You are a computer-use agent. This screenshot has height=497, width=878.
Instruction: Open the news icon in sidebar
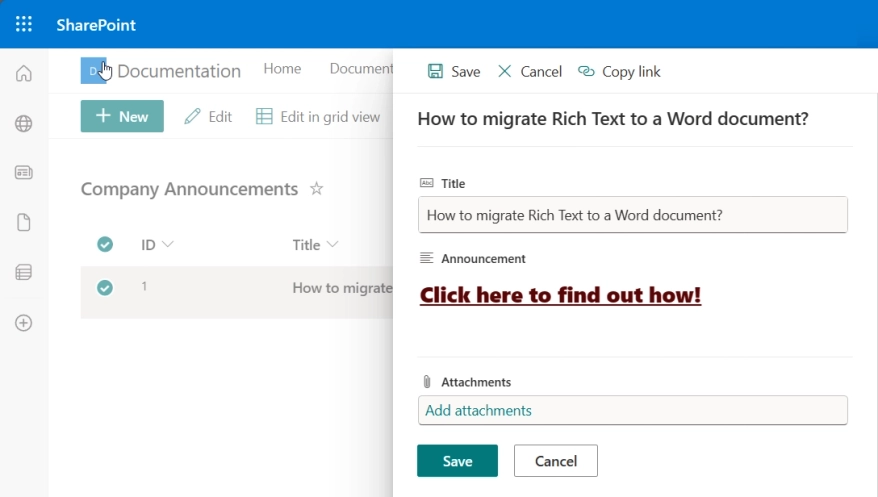coord(24,172)
